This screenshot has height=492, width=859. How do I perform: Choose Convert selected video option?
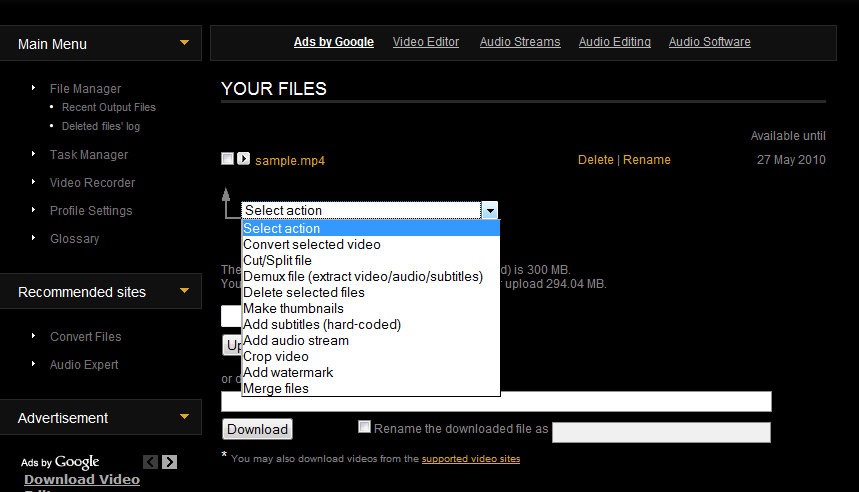pos(312,244)
